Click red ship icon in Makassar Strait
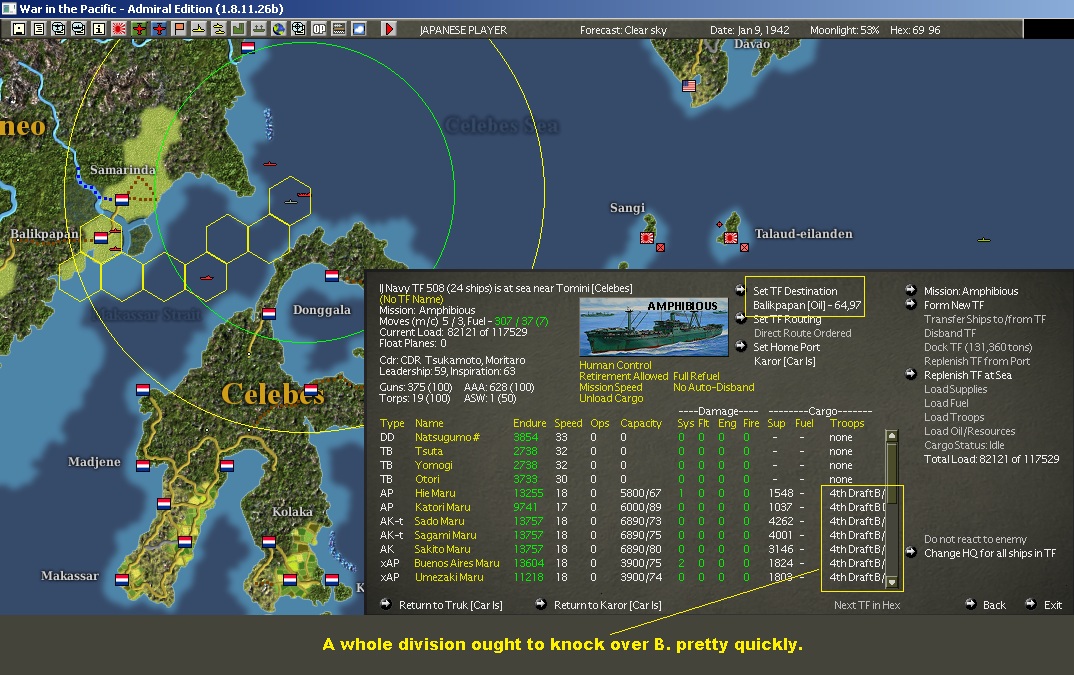 point(206,278)
